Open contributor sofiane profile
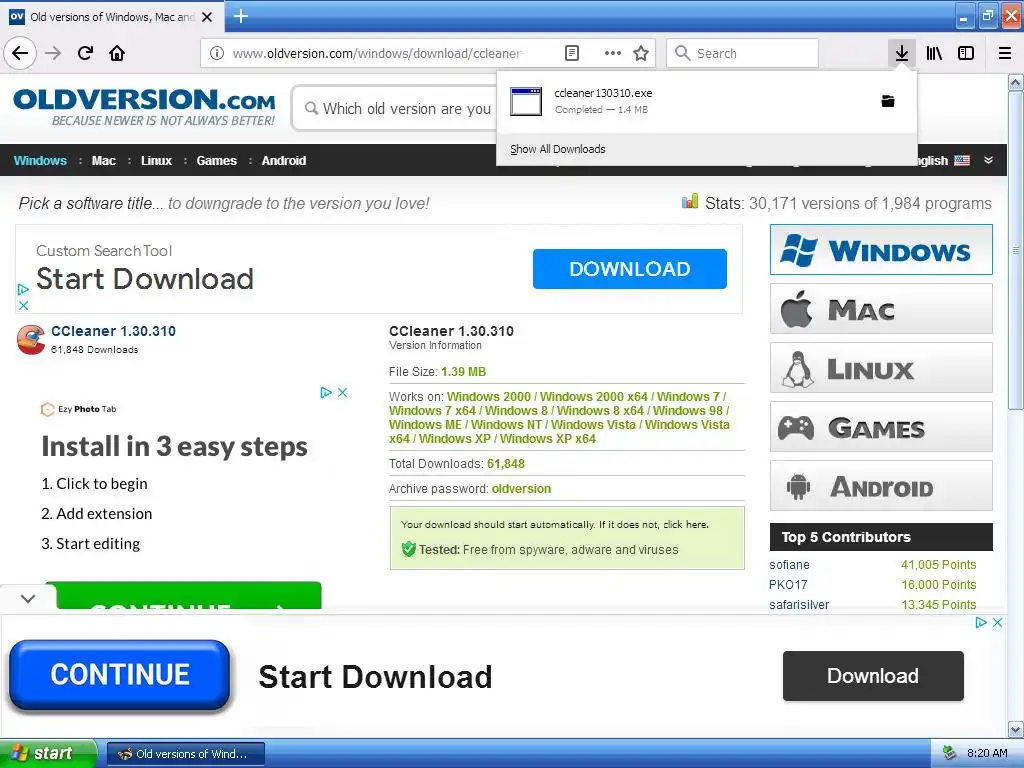Screen dimensions: 1024x768 [789, 565]
